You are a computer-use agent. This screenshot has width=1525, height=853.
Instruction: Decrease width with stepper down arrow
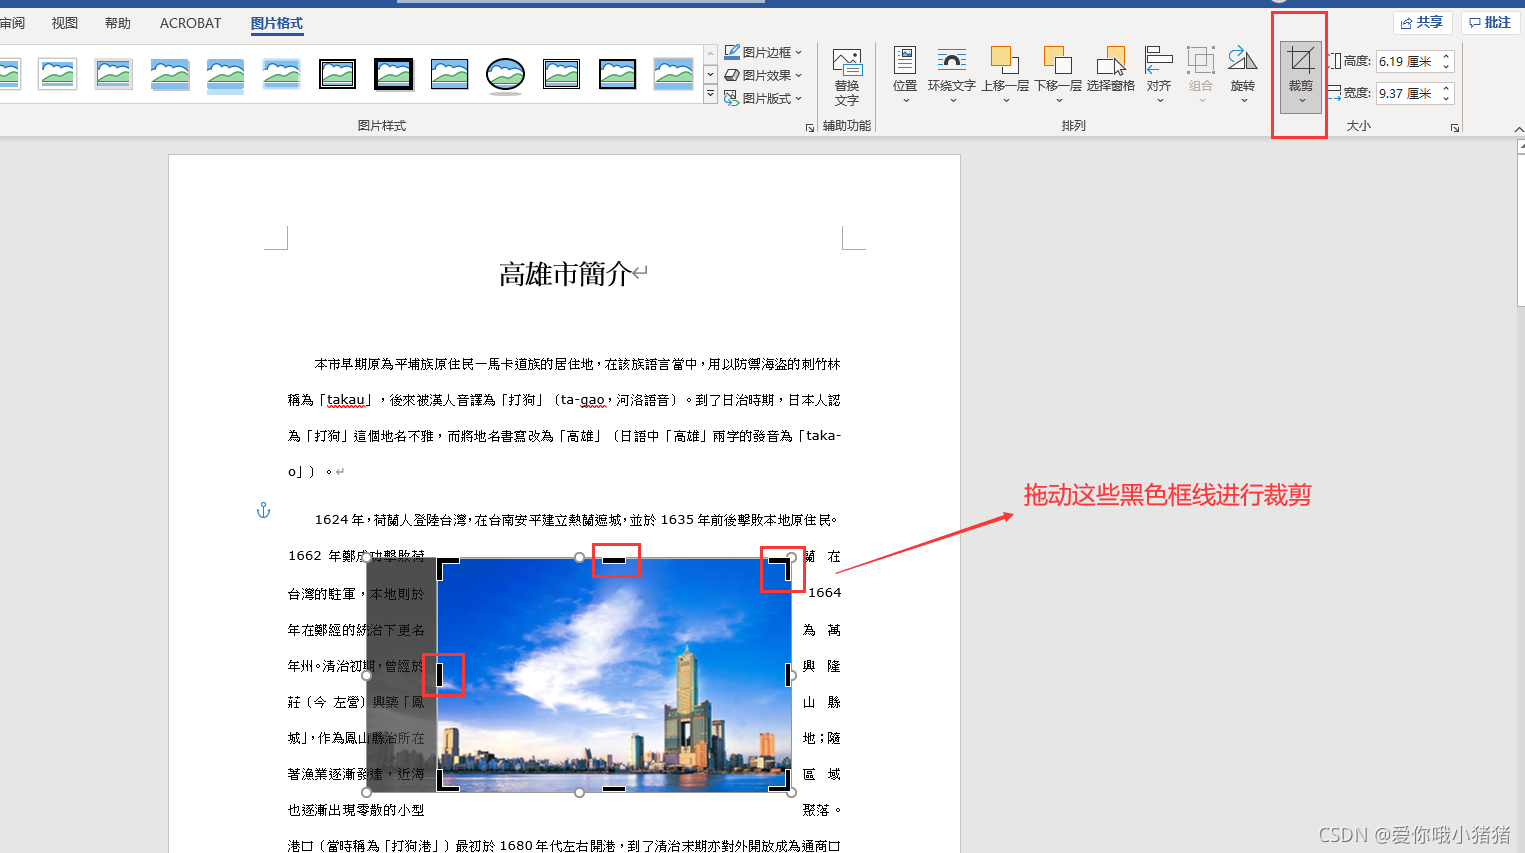pos(1446,99)
